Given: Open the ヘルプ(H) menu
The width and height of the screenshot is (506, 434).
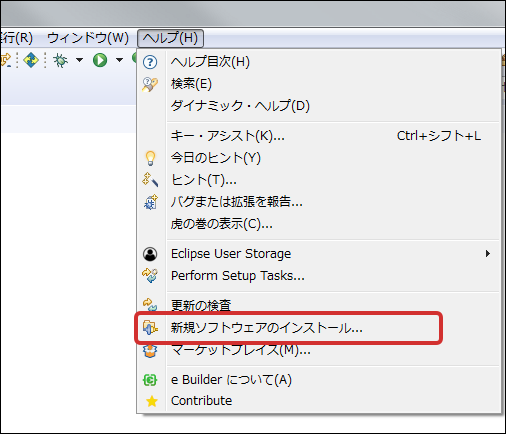Looking at the screenshot, I should click(x=170, y=38).
